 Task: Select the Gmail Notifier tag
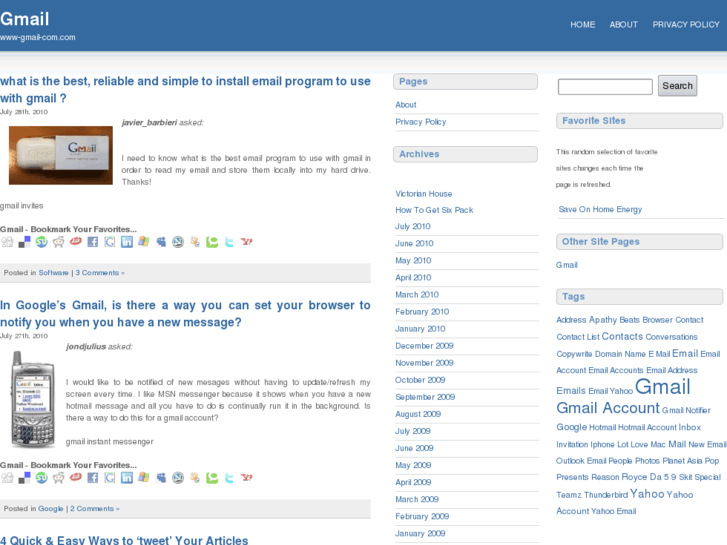(x=686, y=410)
